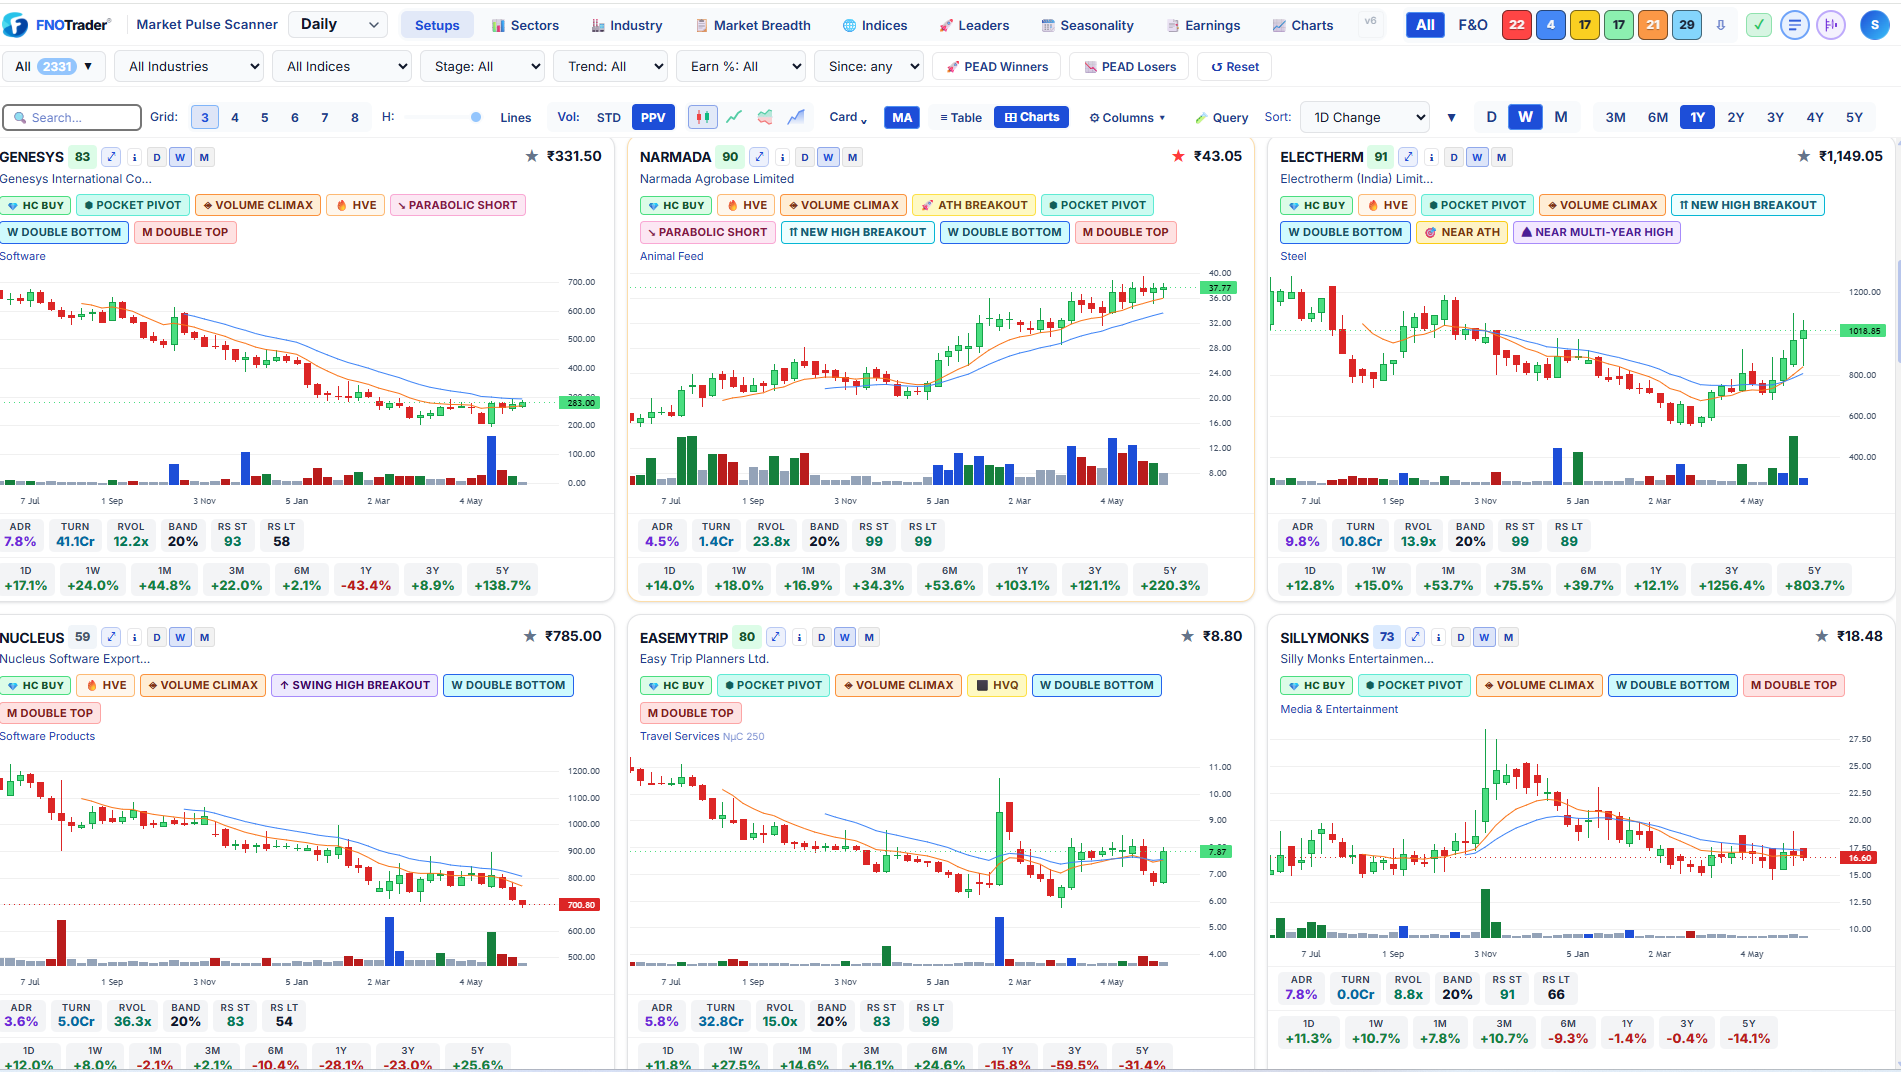Screen dimensions: 1901x1072
Task: Select the mountain chart type icon
Action: pyautogui.click(x=796, y=117)
